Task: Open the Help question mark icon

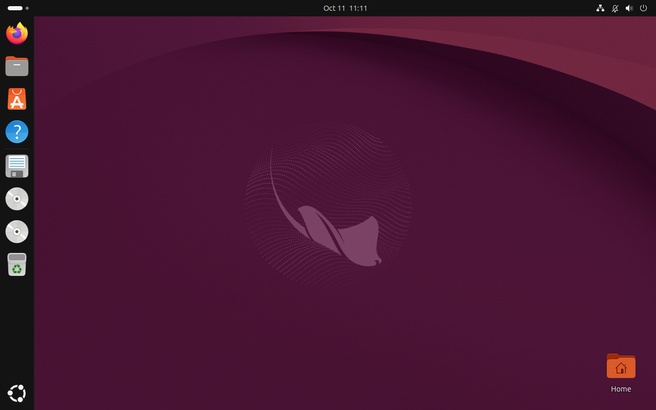Action: 17,132
